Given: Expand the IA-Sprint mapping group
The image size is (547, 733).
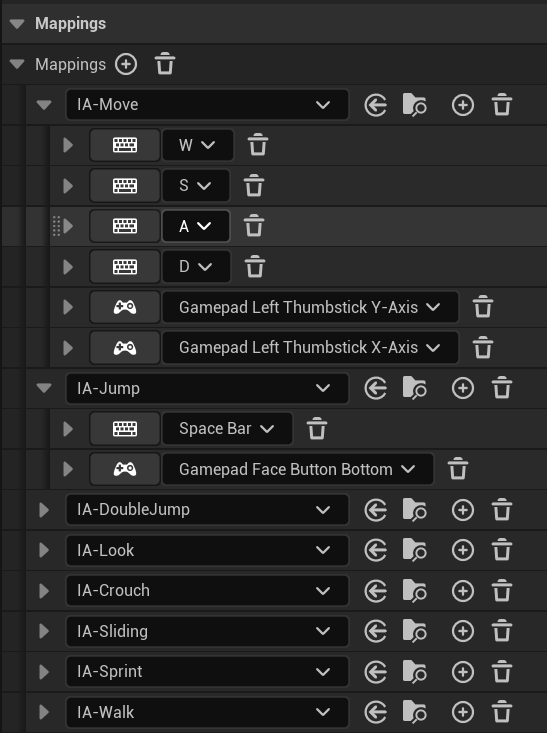Looking at the screenshot, I should pos(44,672).
